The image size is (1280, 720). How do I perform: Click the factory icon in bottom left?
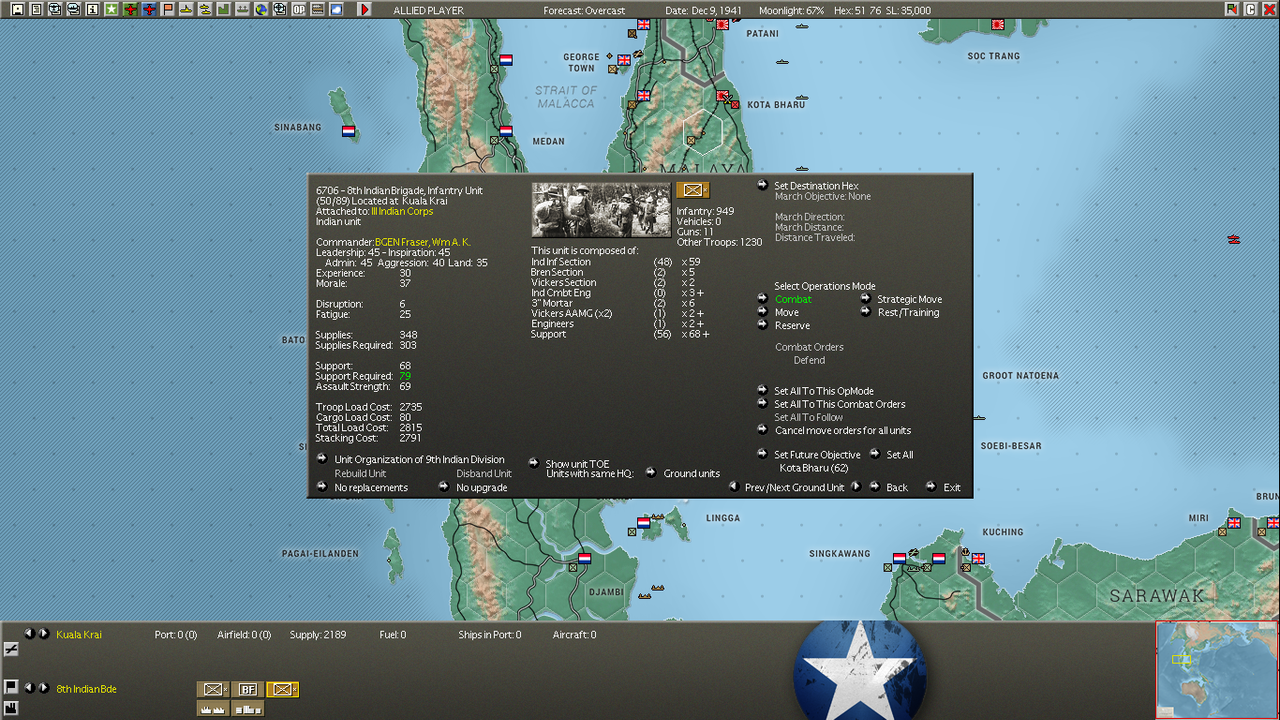click(x=10, y=708)
